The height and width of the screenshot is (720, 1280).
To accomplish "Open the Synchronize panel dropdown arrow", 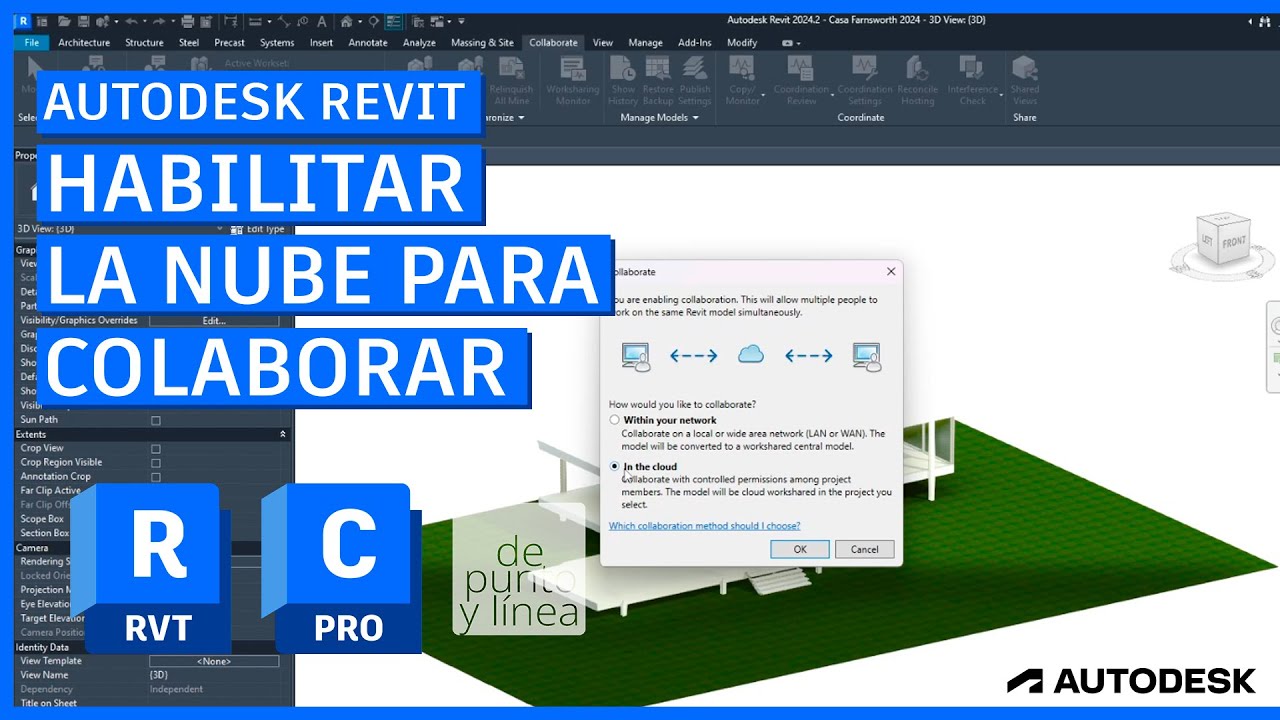I will pyautogui.click(x=522, y=118).
